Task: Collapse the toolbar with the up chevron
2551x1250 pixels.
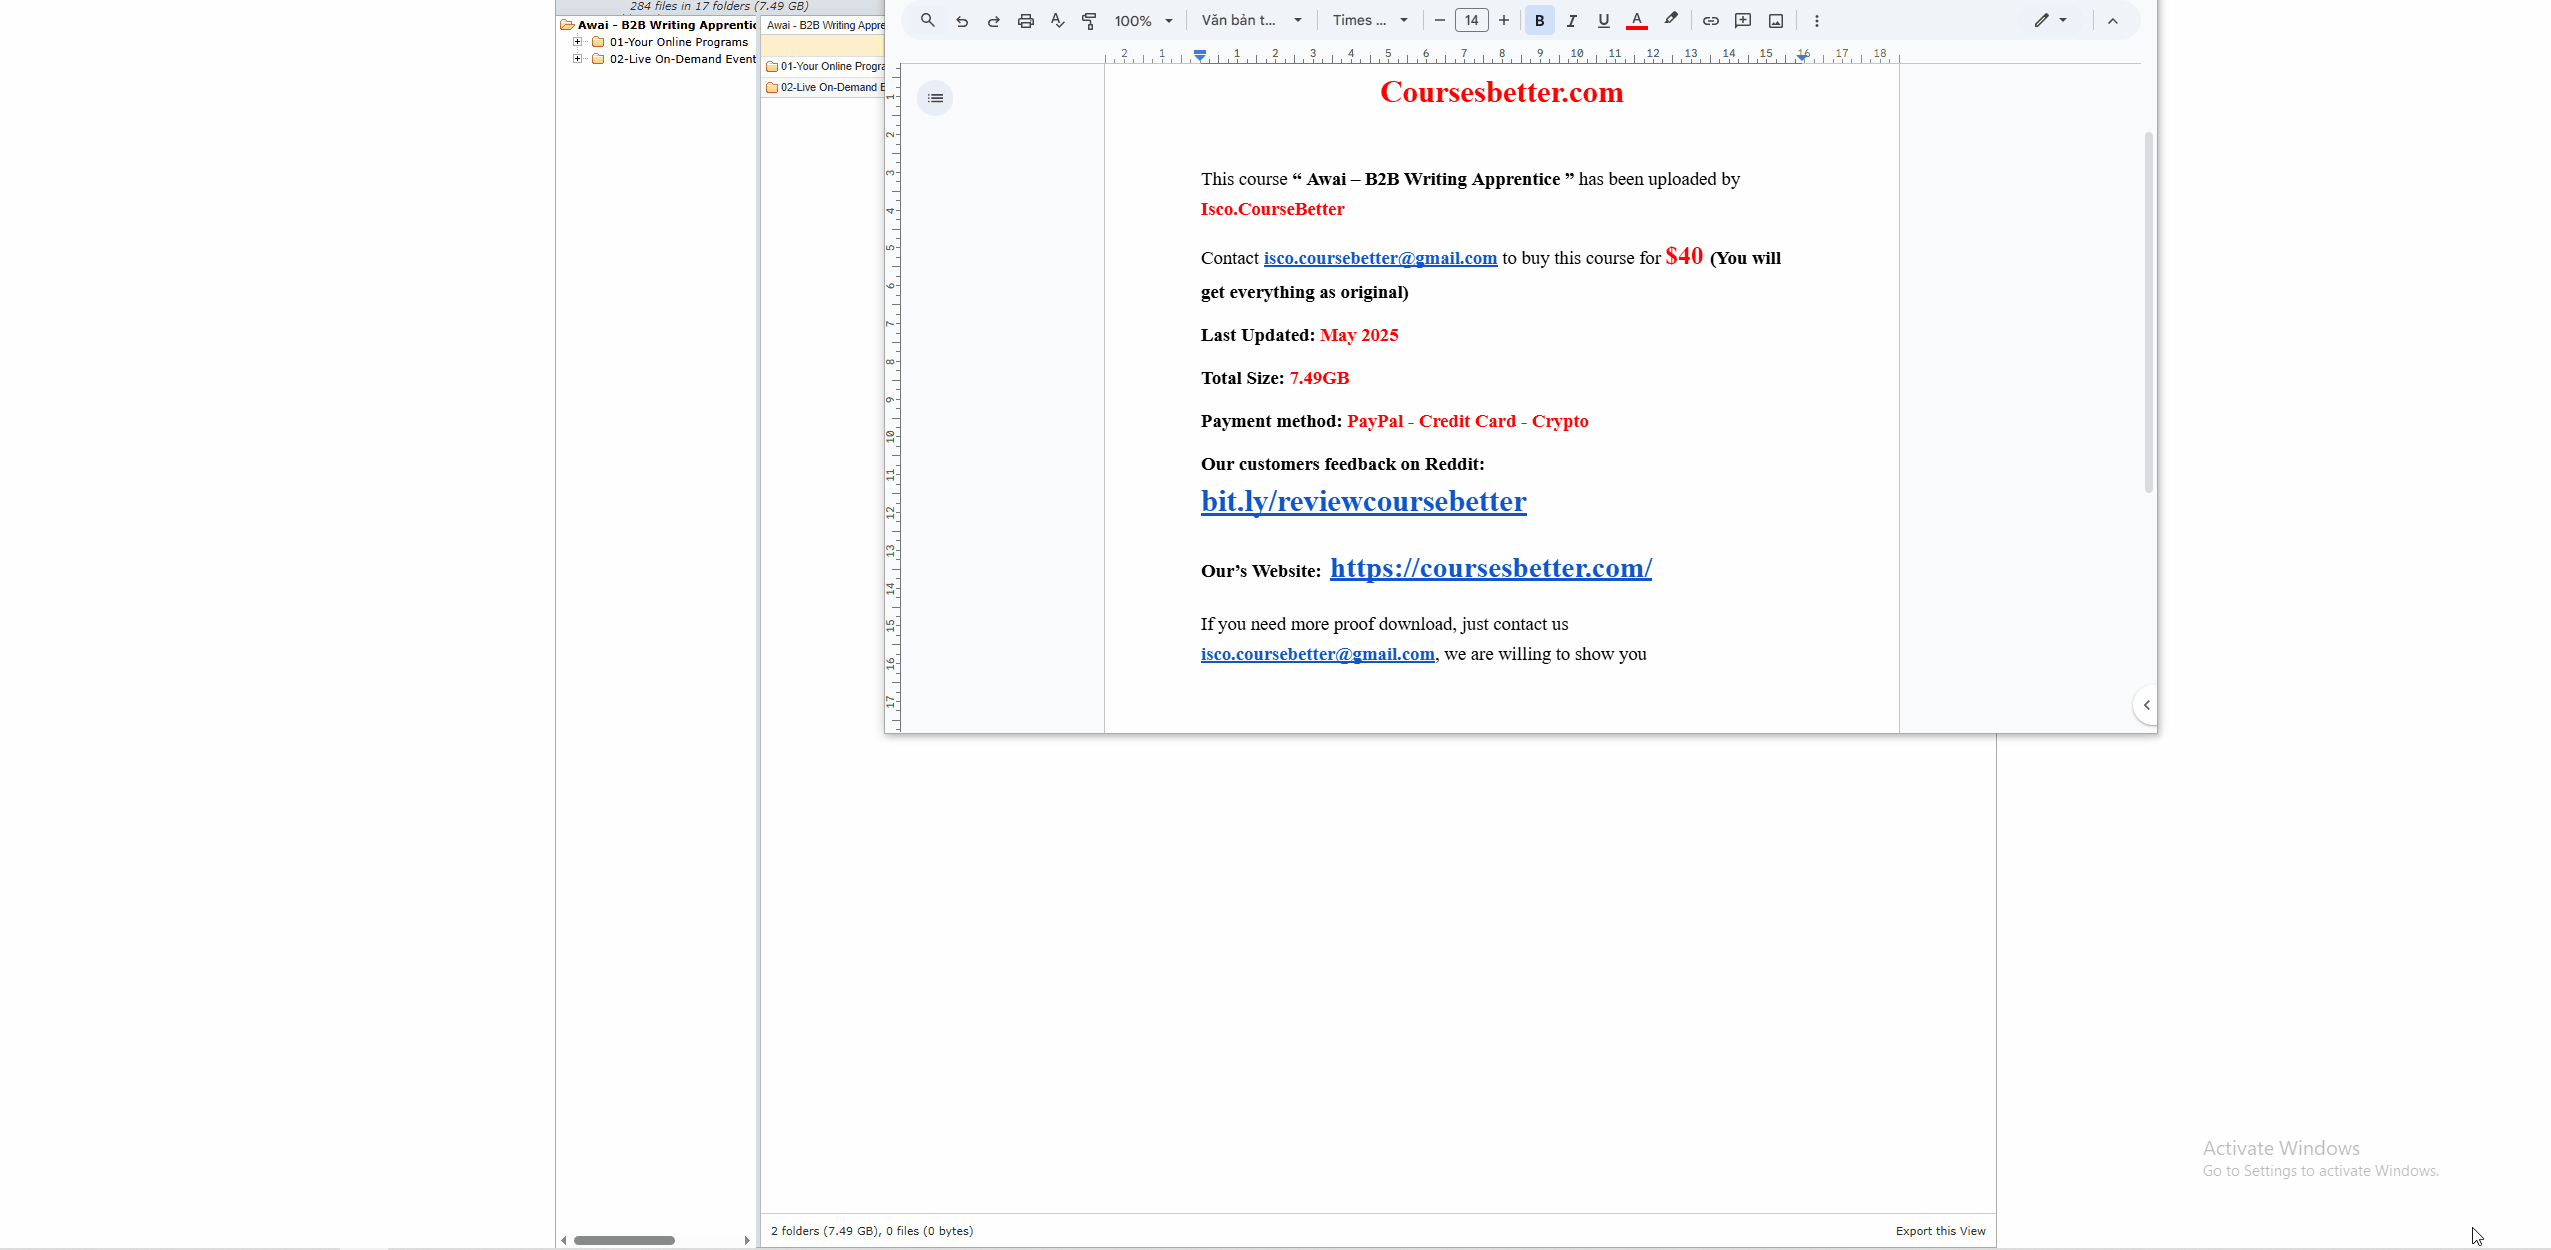Action: tap(2112, 20)
